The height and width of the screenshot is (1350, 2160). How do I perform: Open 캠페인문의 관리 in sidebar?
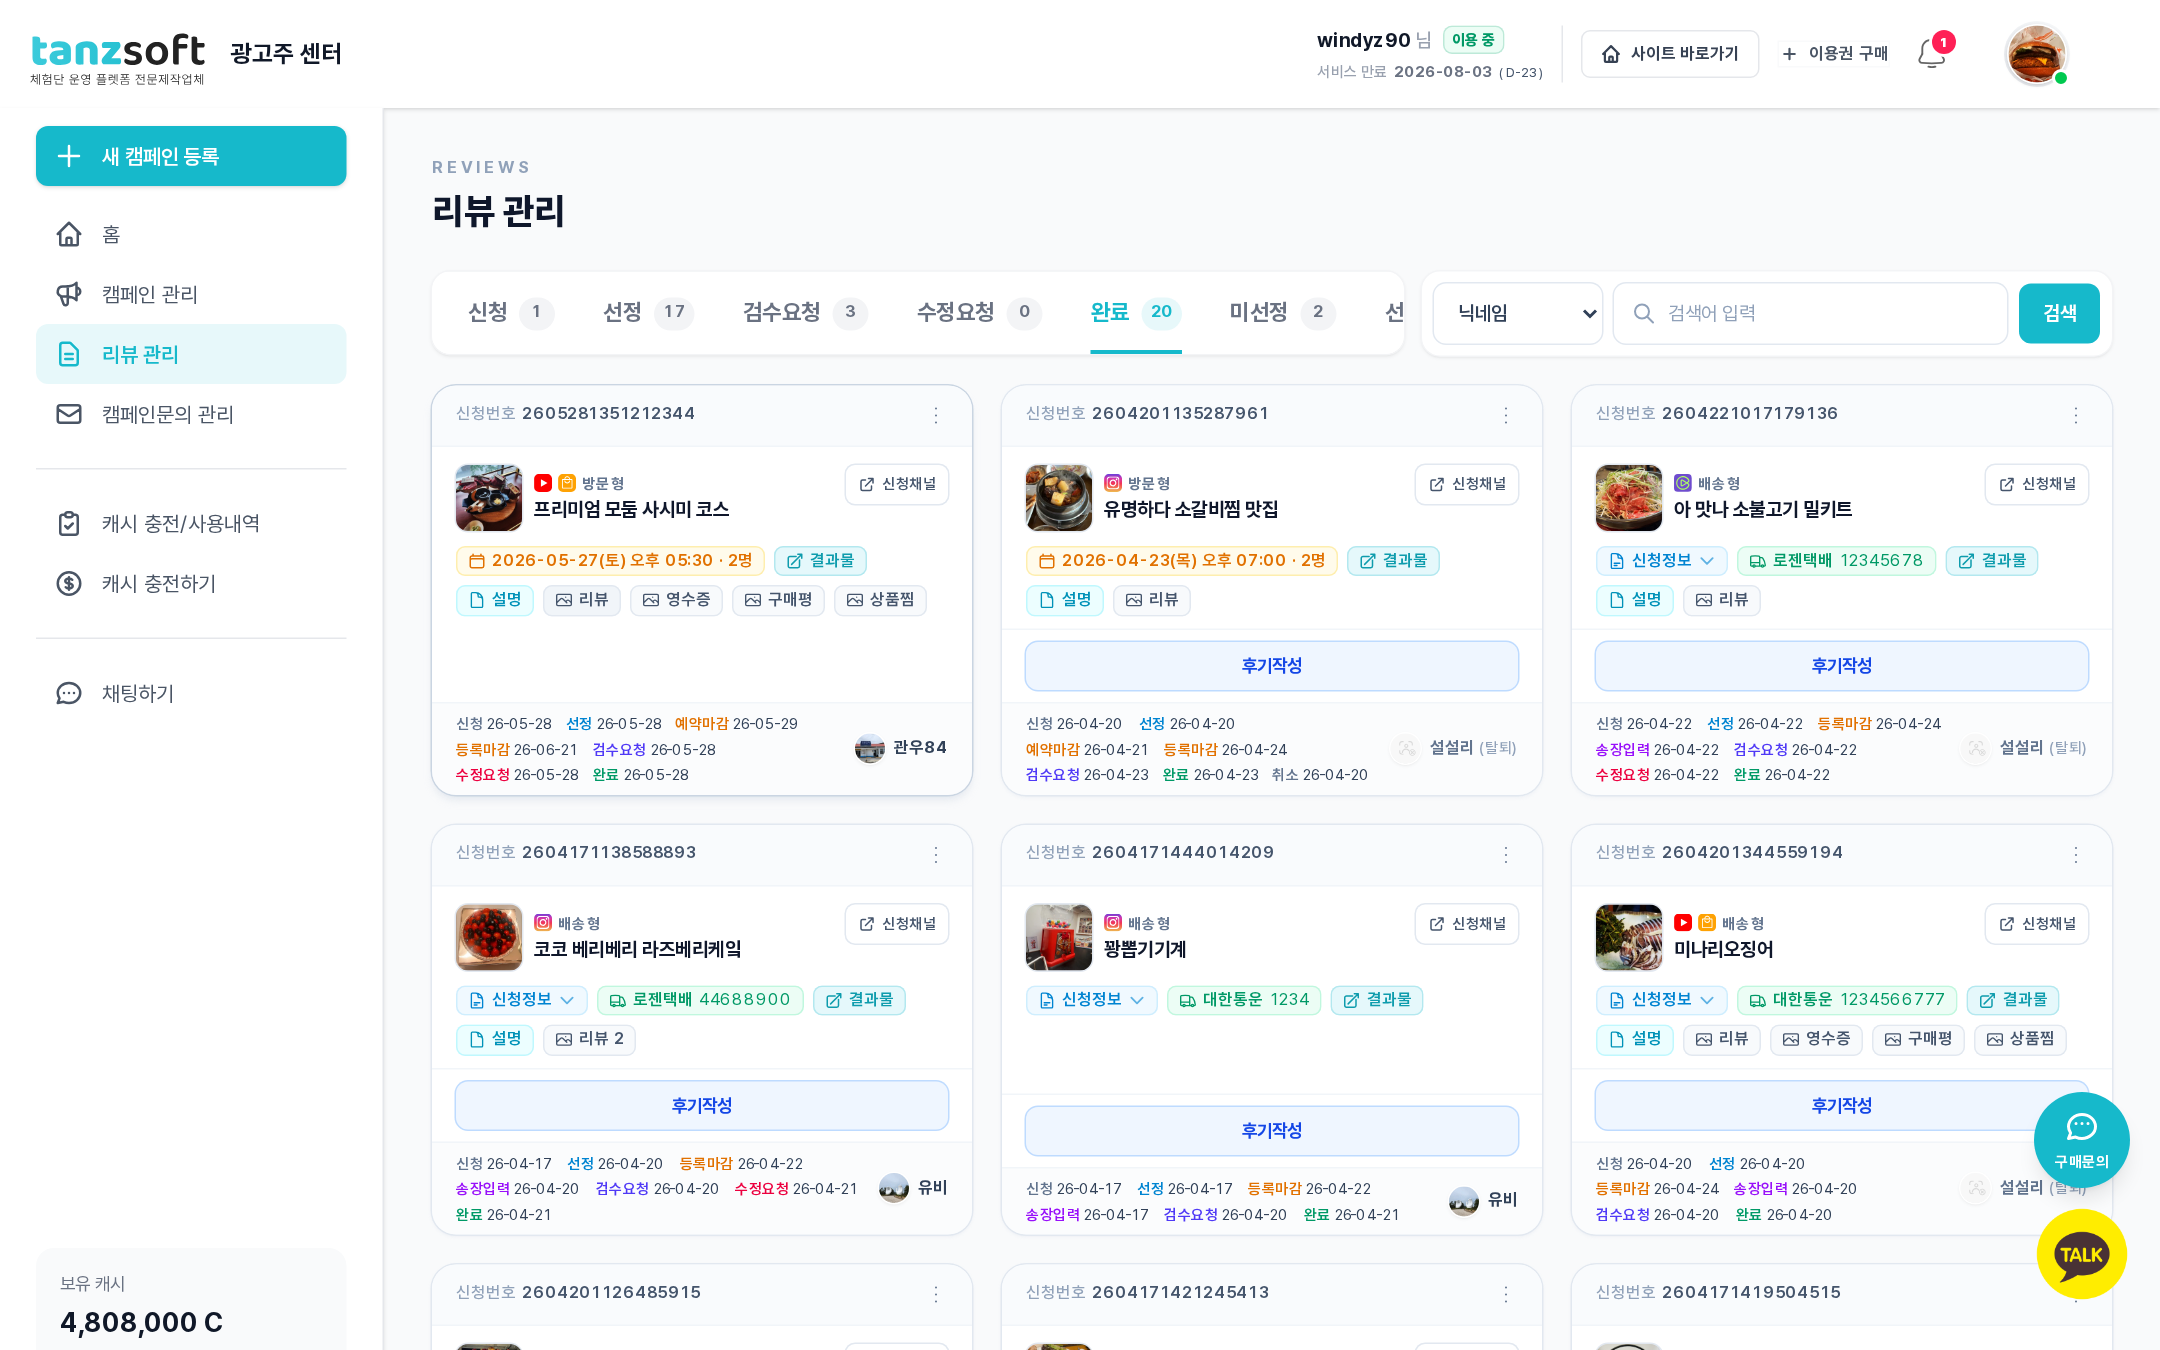[191, 414]
